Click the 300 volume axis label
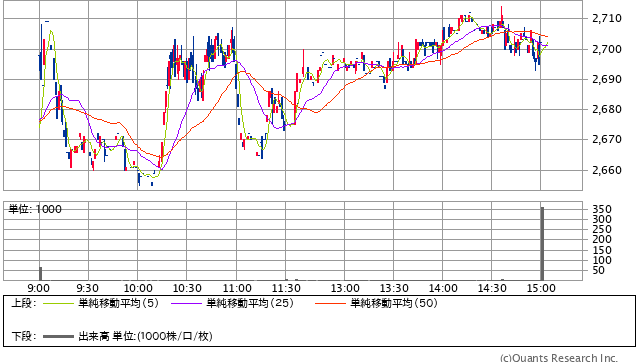 point(602,220)
